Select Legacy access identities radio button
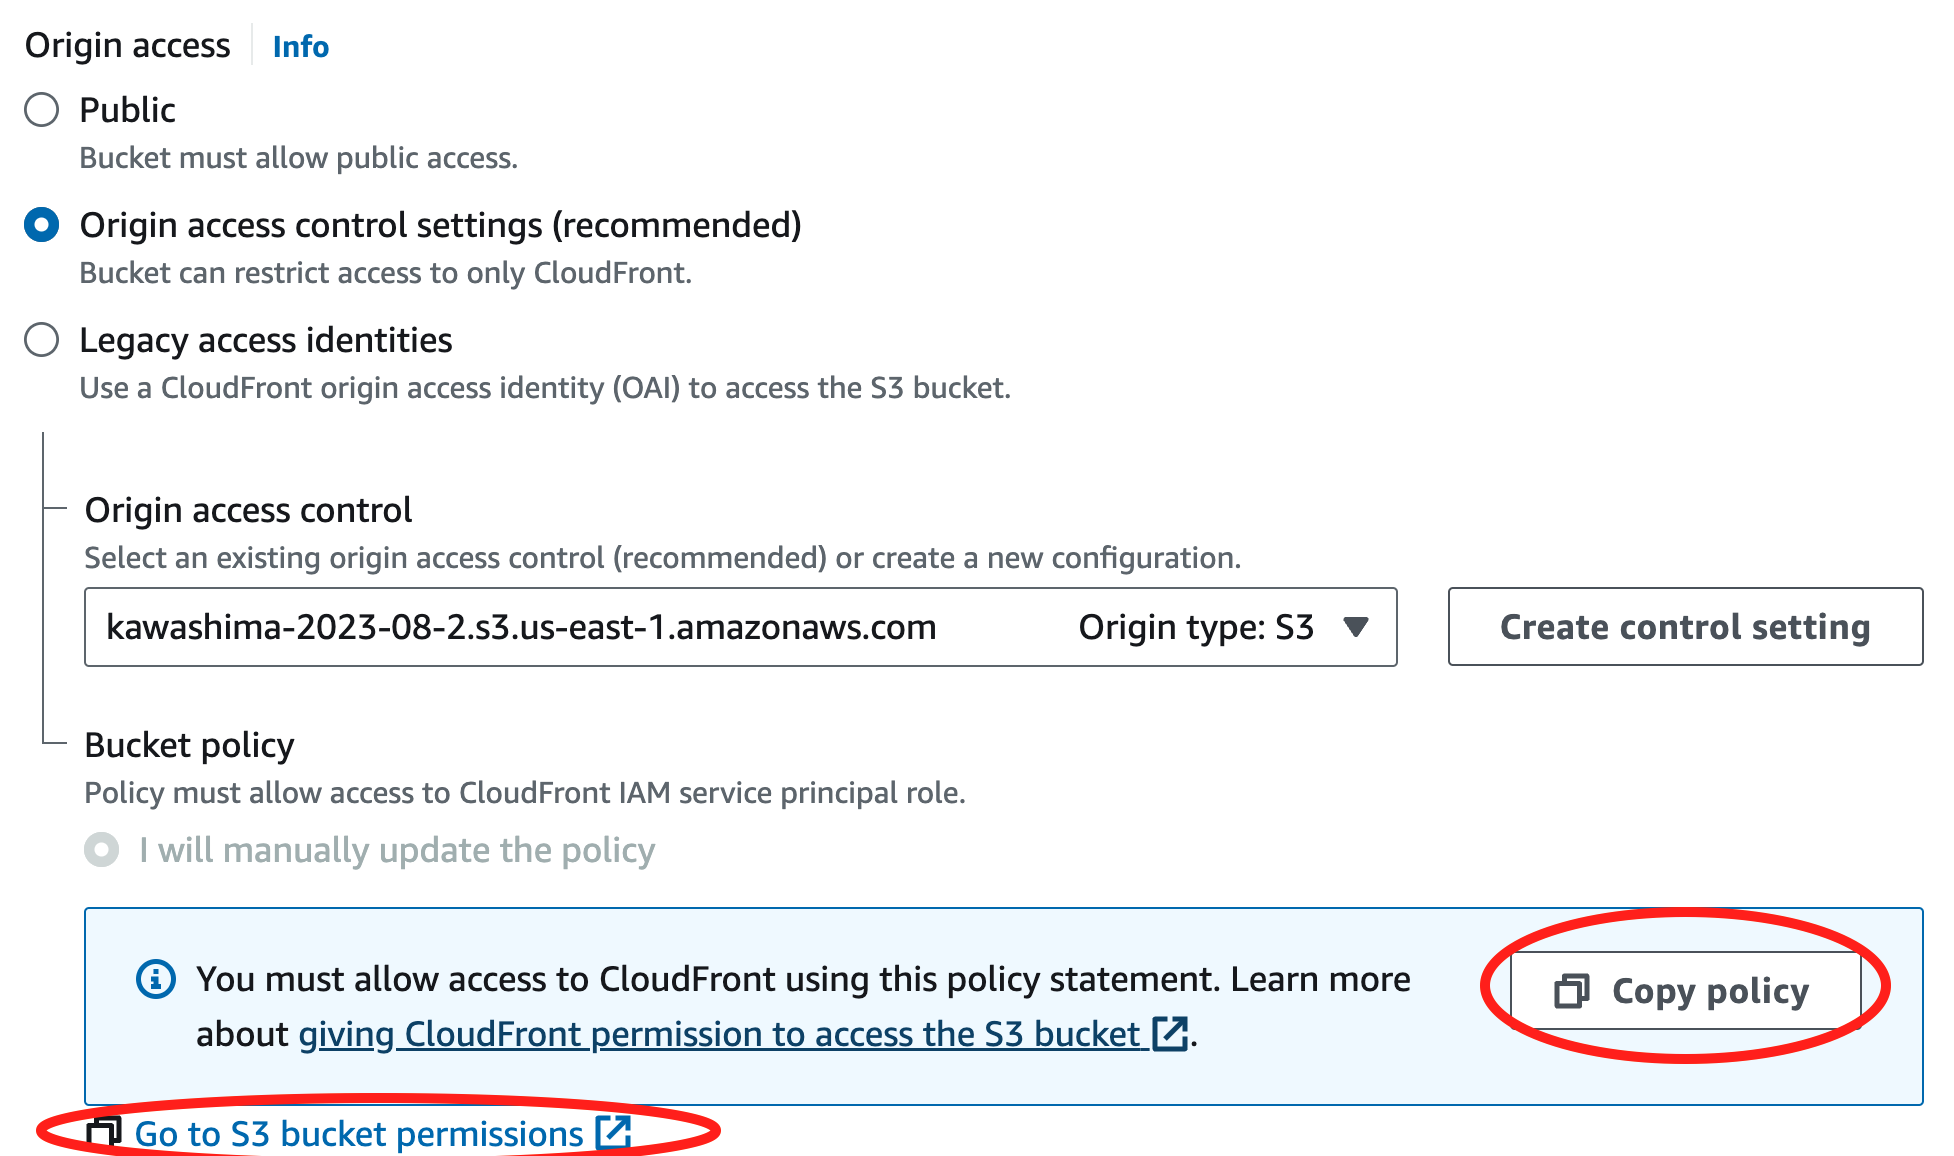This screenshot has height=1156, width=1954. point(41,340)
